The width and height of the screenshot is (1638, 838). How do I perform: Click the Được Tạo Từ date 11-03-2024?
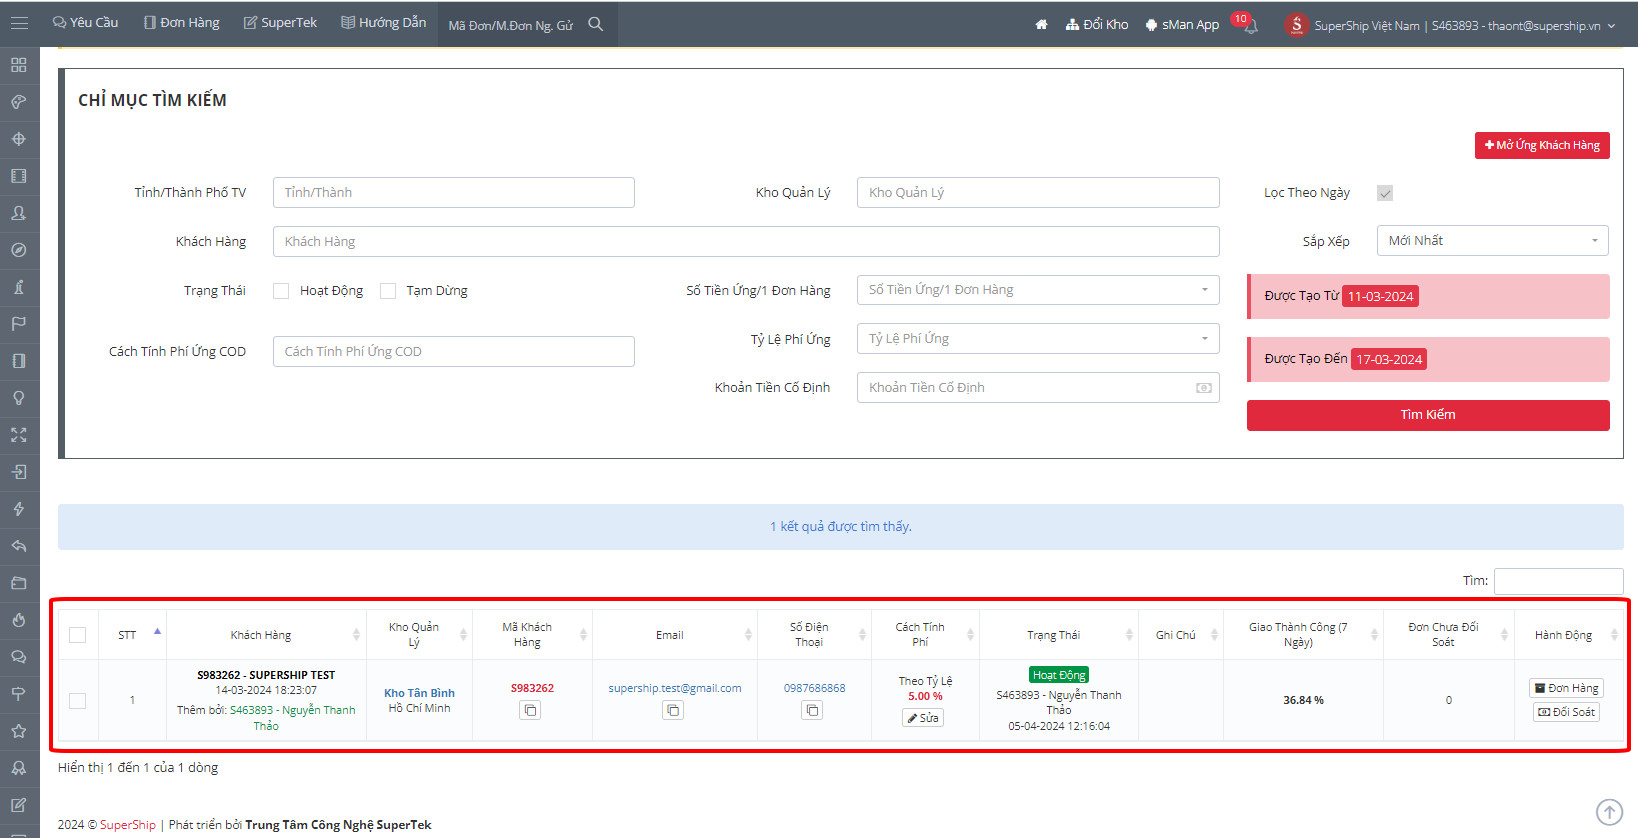coord(1380,297)
